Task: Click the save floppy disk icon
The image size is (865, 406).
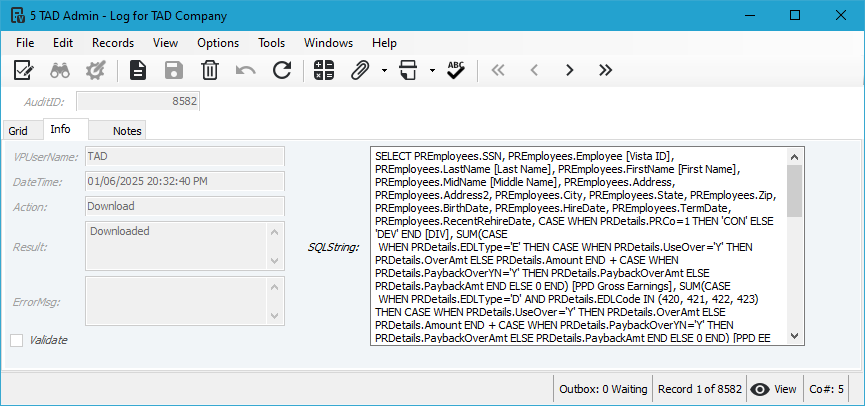Action: click(x=174, y=70)
